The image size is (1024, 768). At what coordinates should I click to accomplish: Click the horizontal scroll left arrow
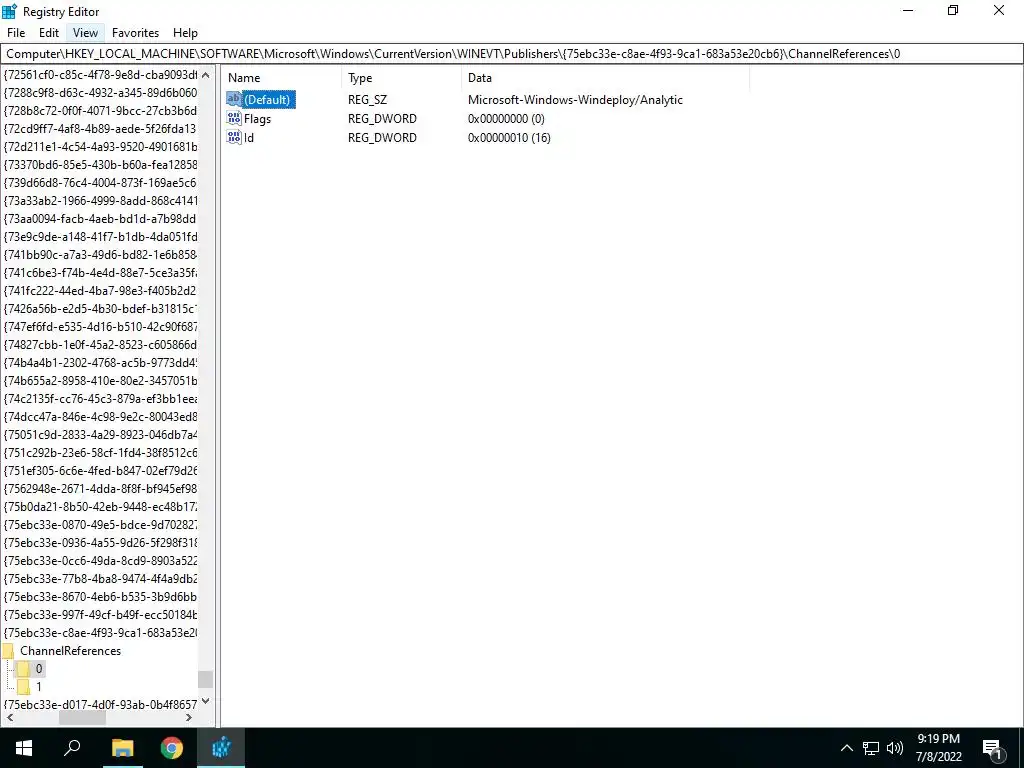click(x=9, y=717)
